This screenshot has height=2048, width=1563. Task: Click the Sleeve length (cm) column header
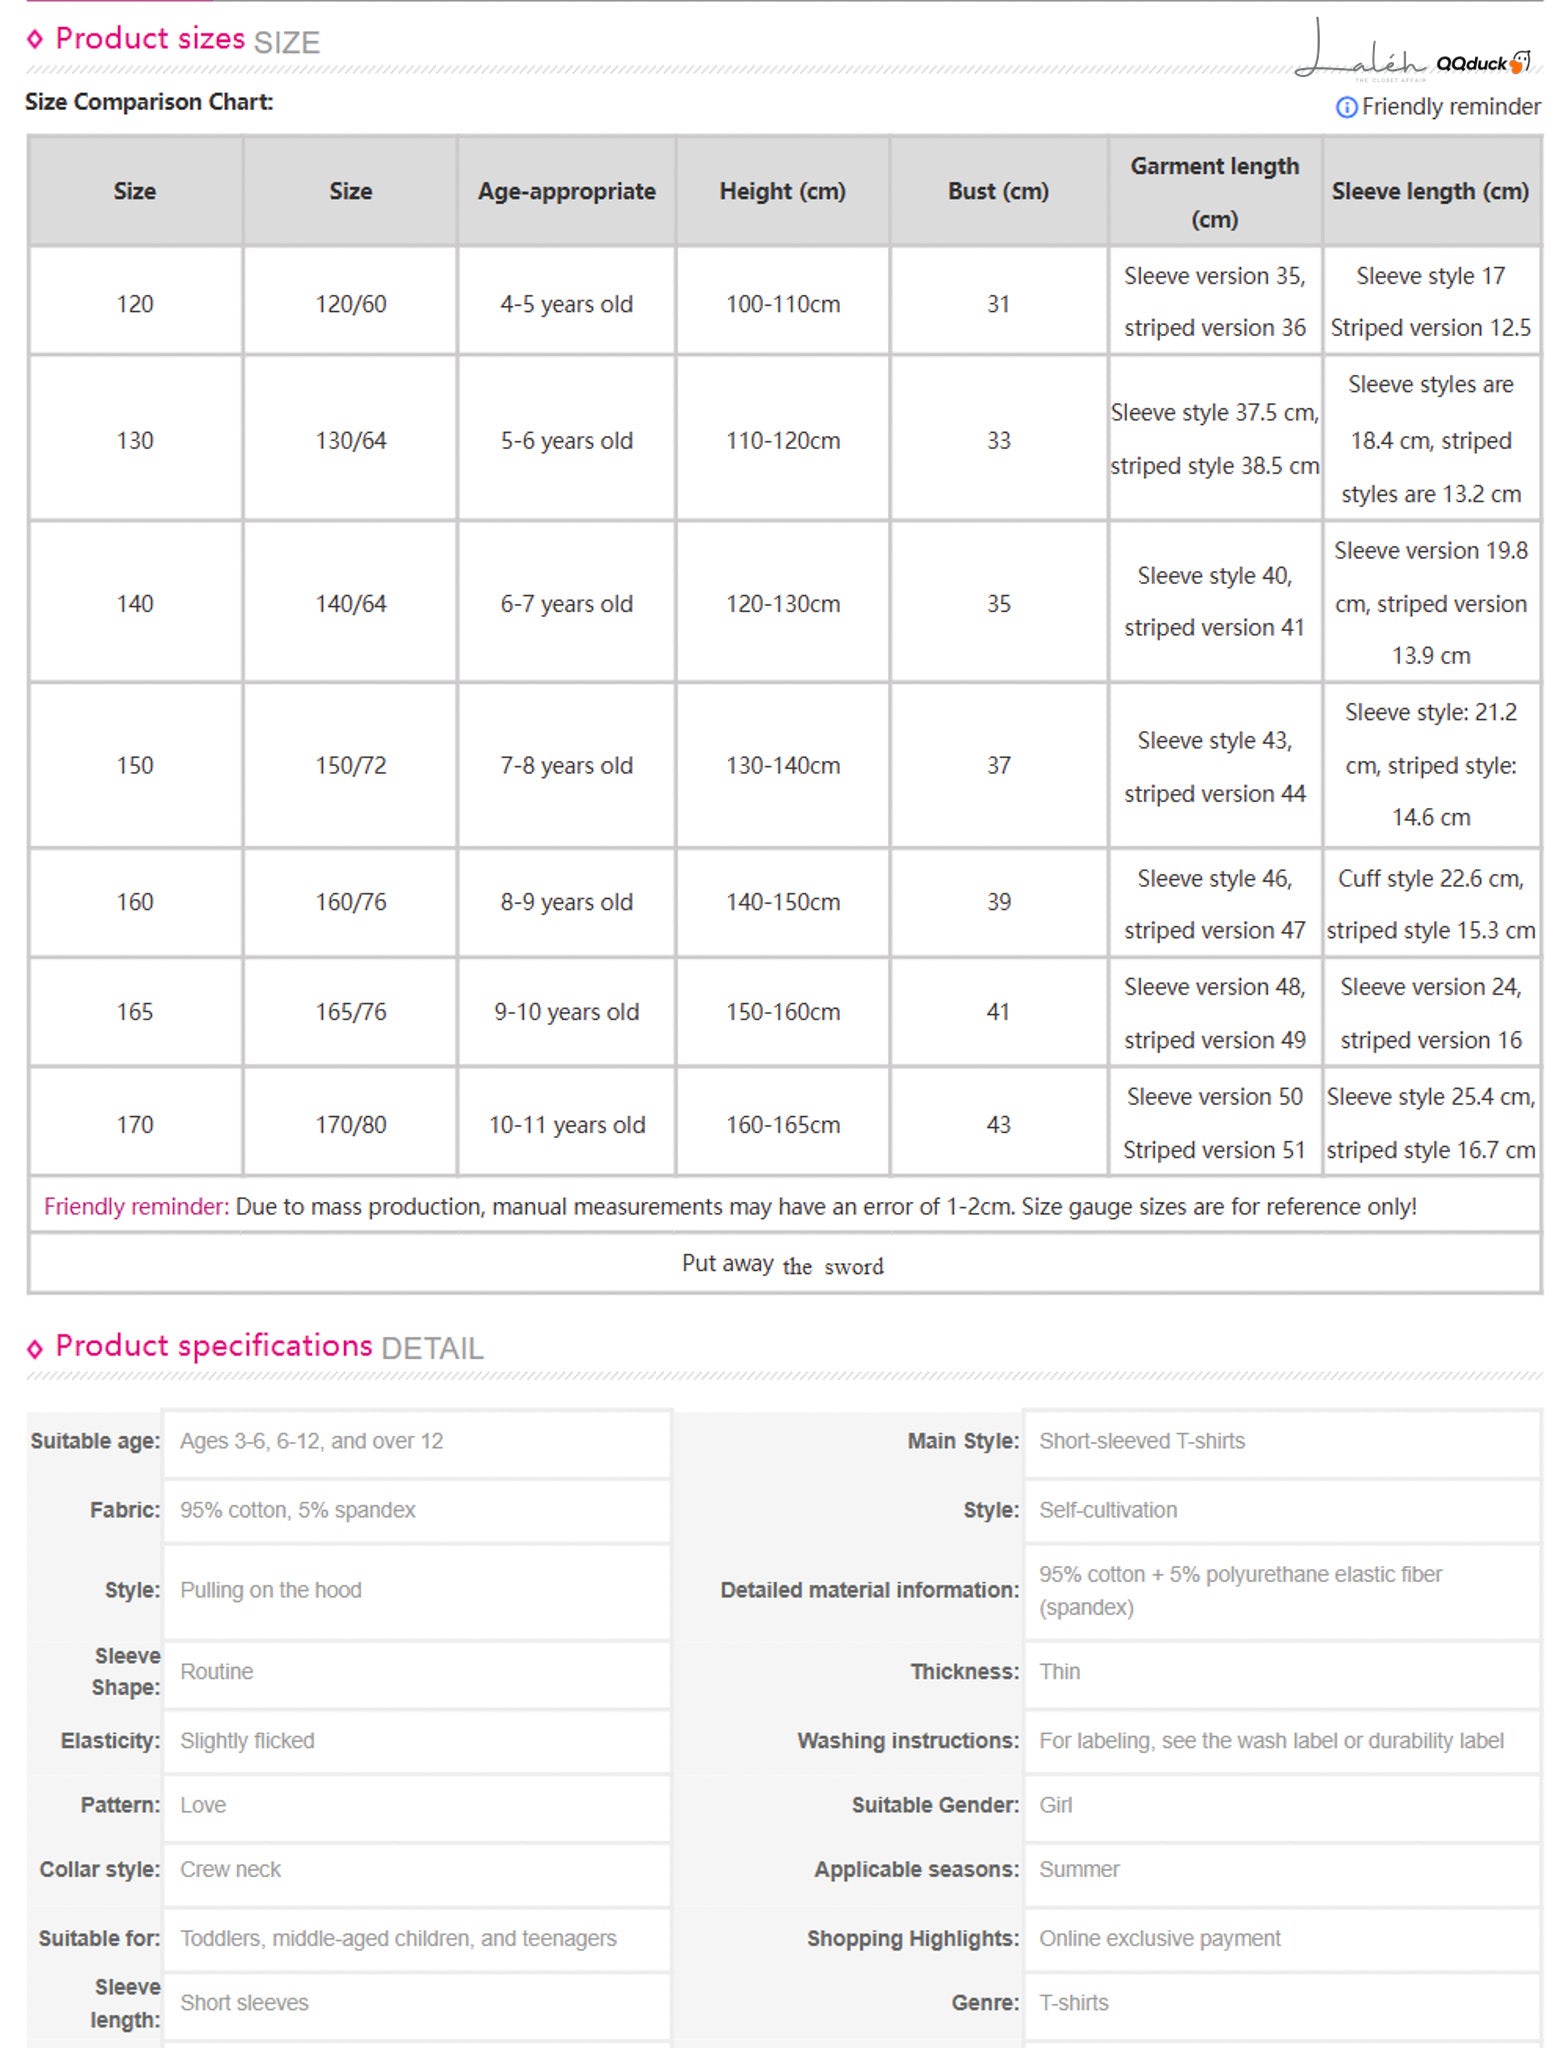tap(1430, 192)
